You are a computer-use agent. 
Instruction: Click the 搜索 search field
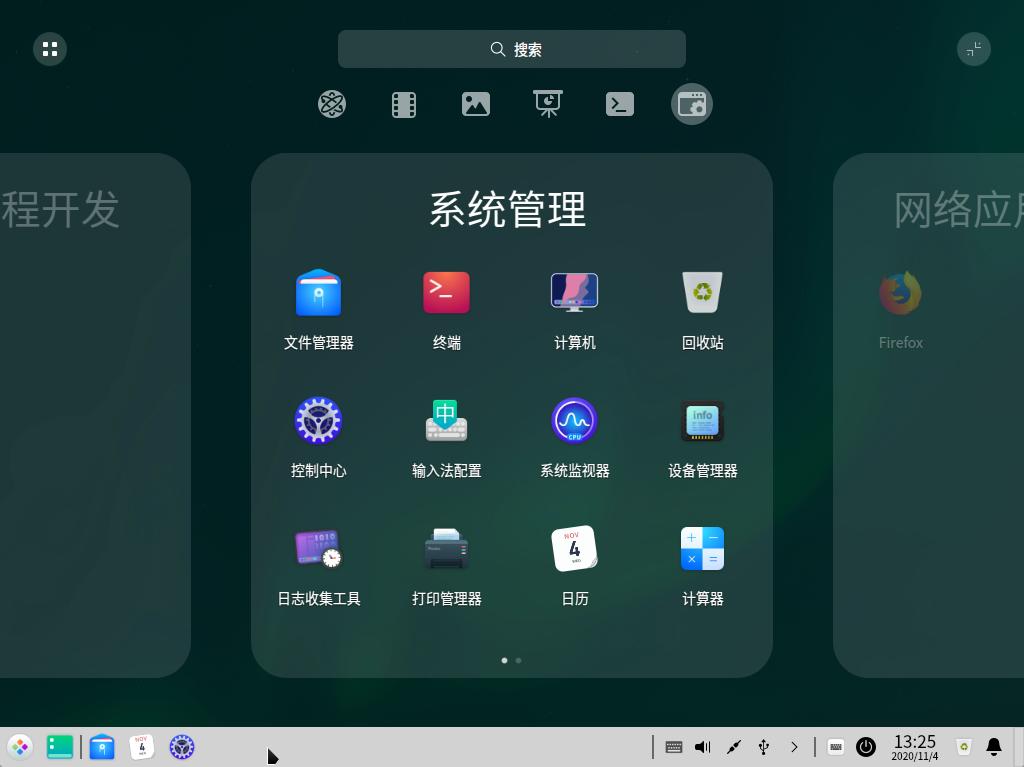point(512,49)
